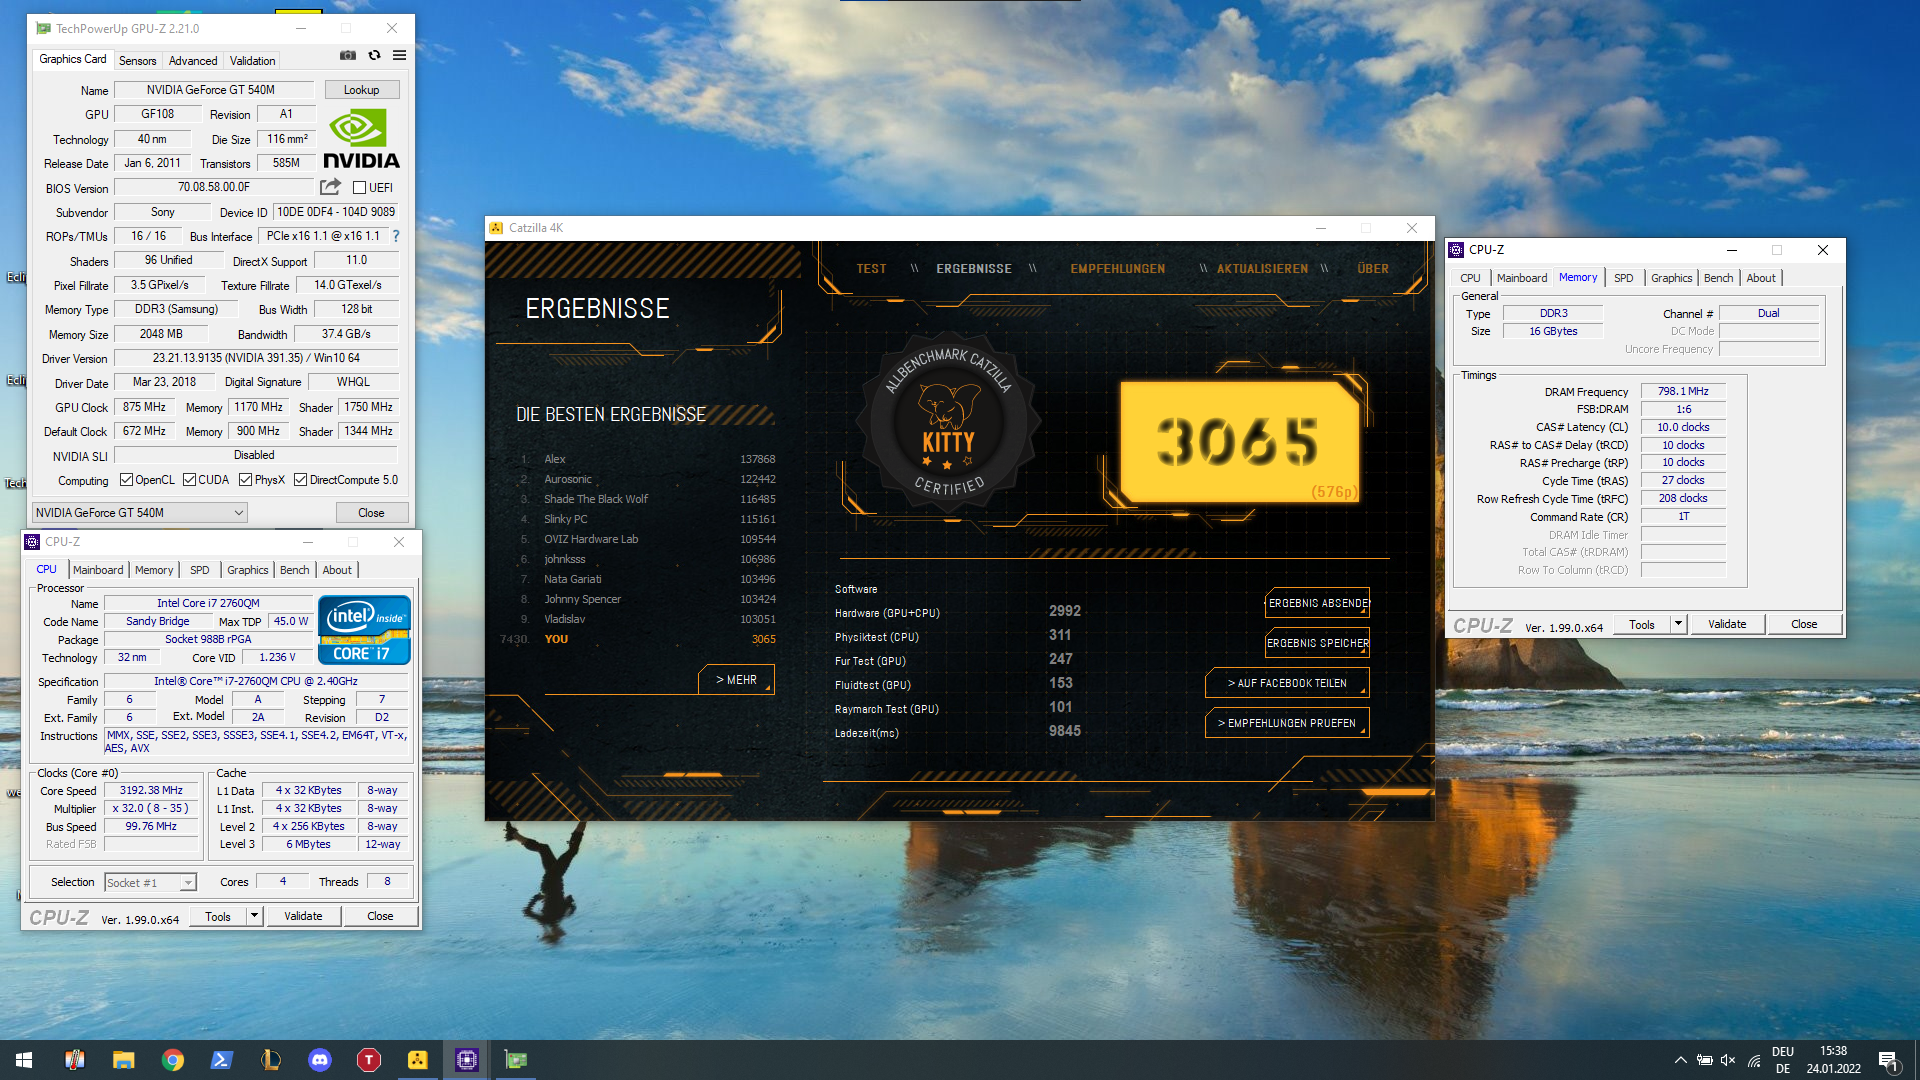Toggle the UEFI checkbox in GPU-Z

(359, 188)
